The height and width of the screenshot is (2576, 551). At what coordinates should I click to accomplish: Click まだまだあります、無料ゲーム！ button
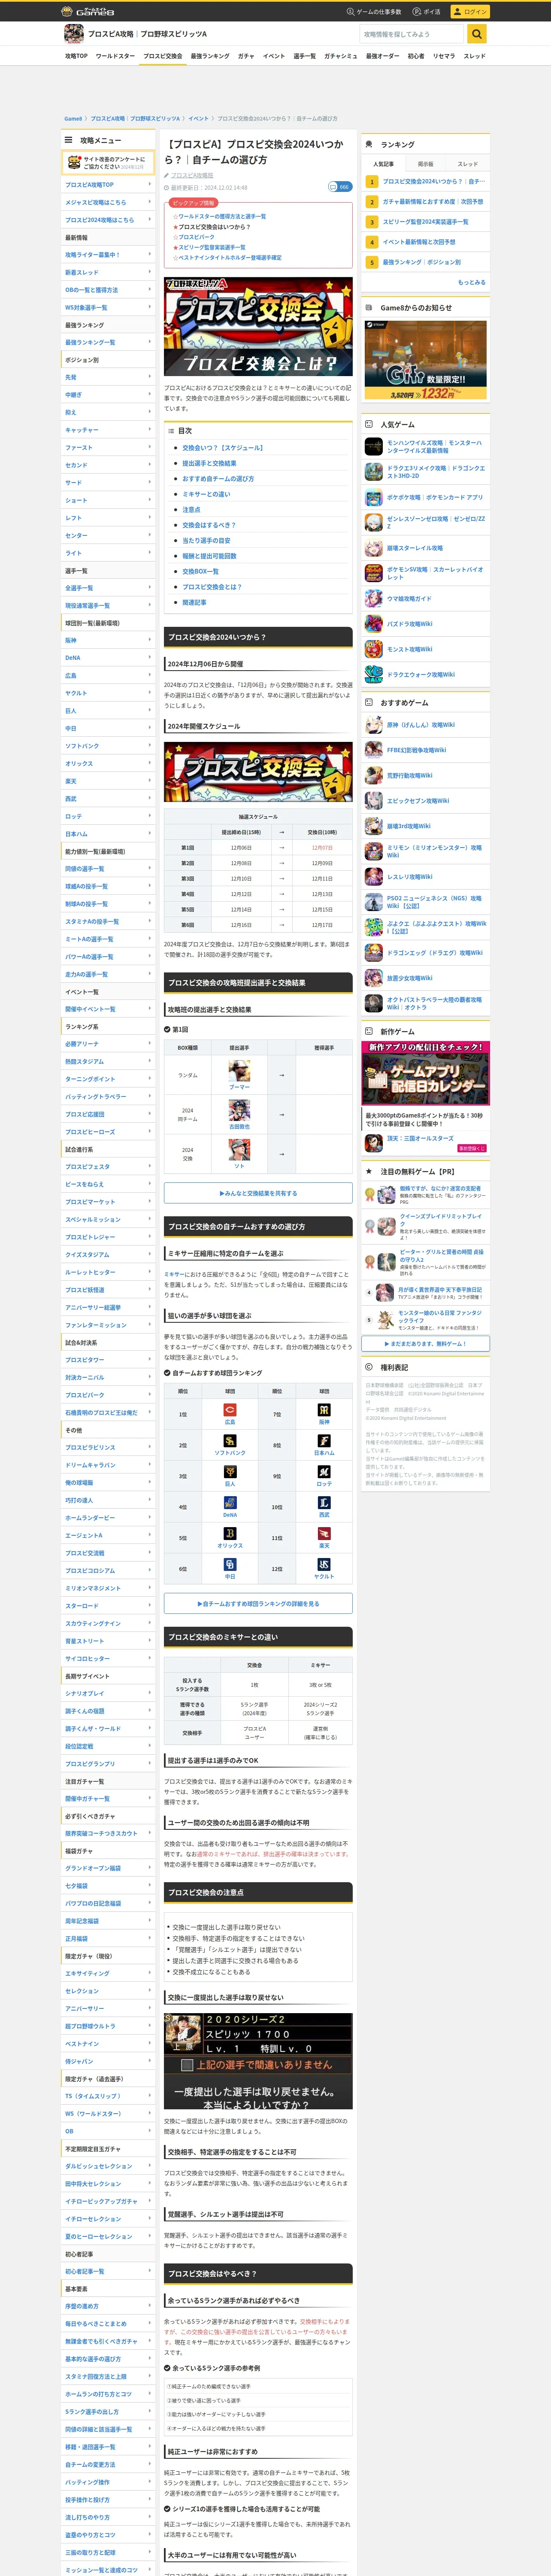pyautogui.click(x=426, y=1343)
